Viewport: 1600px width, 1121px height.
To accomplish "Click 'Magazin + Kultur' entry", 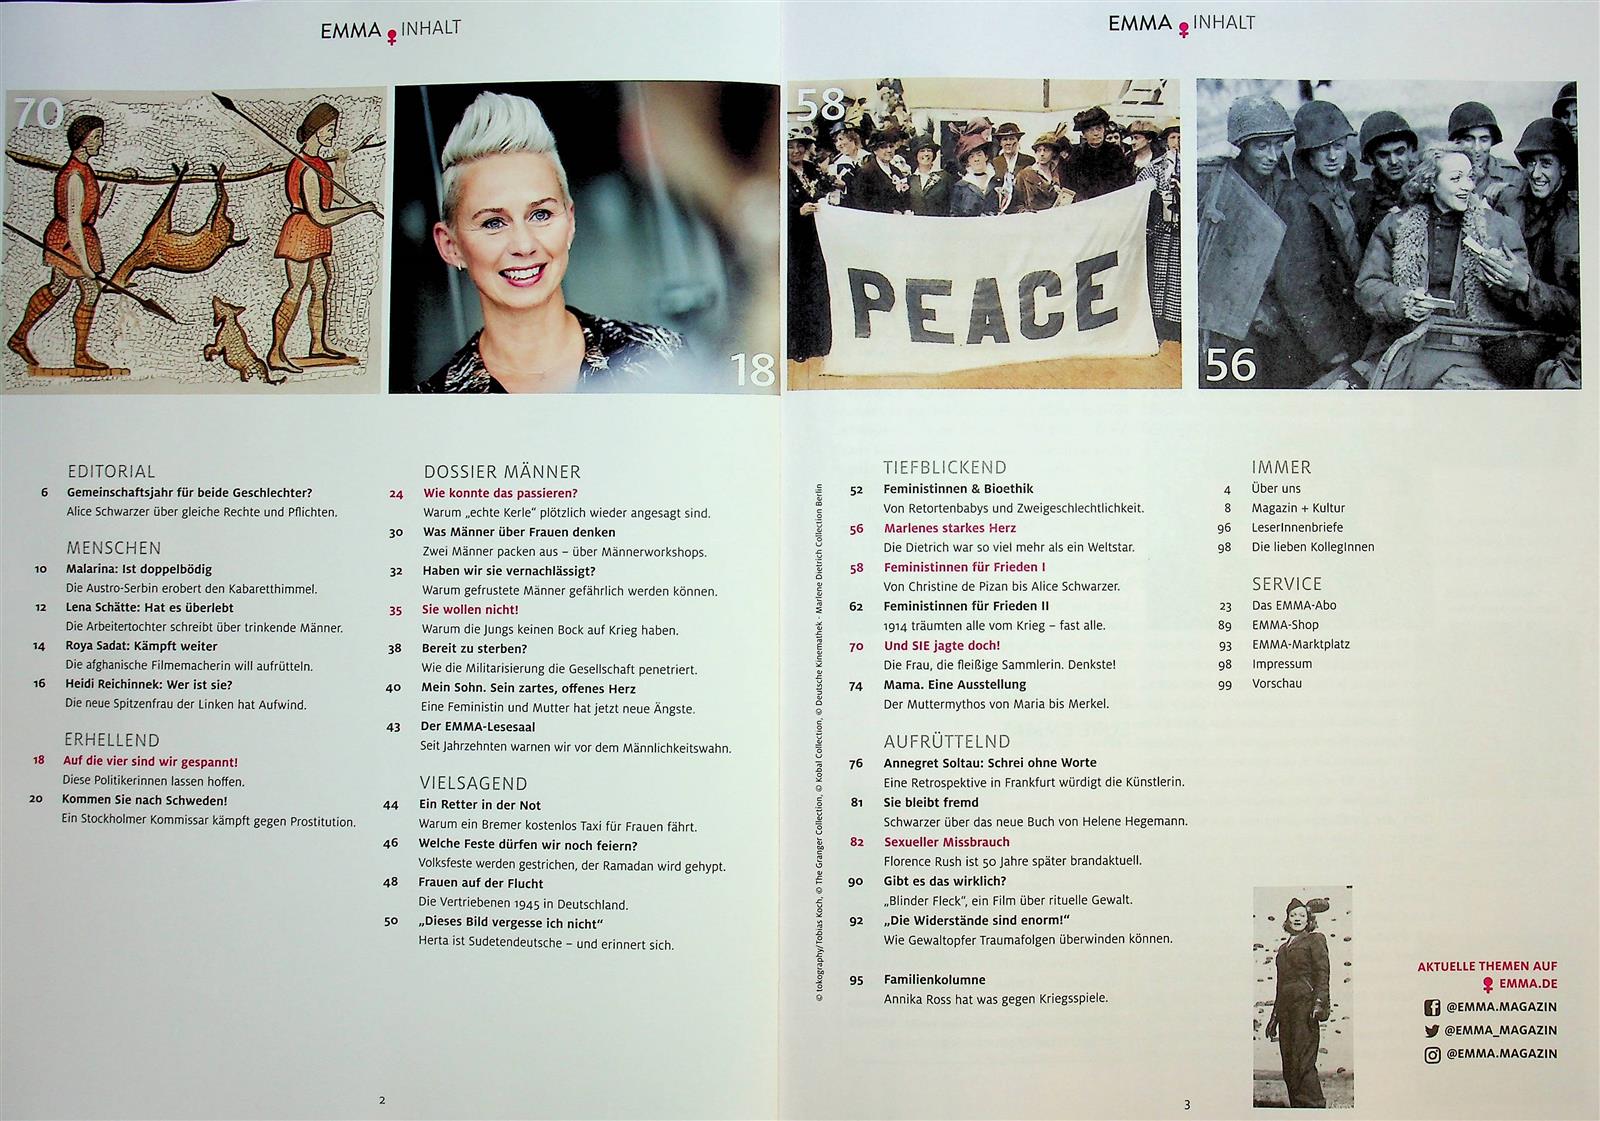I will tap(1298, 508).
